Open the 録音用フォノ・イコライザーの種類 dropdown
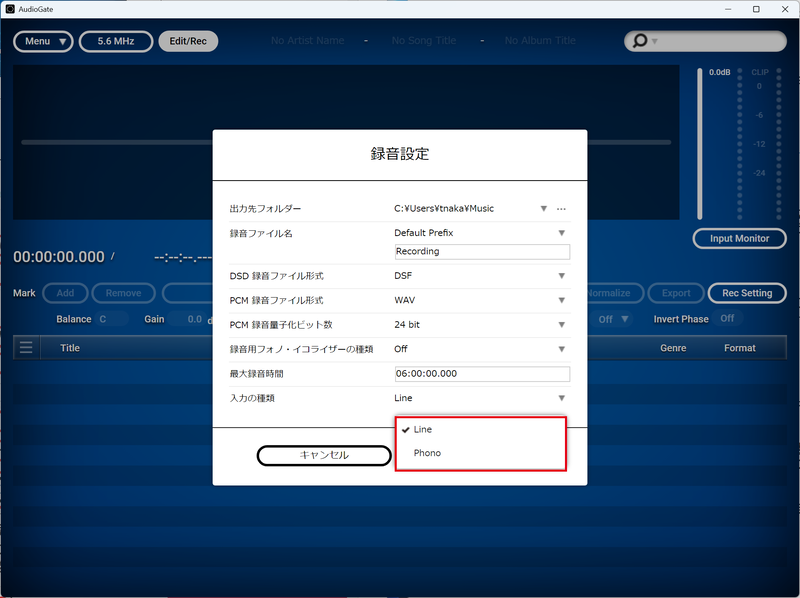The width and height of the screenshot is (800, 598). (561, 350)
